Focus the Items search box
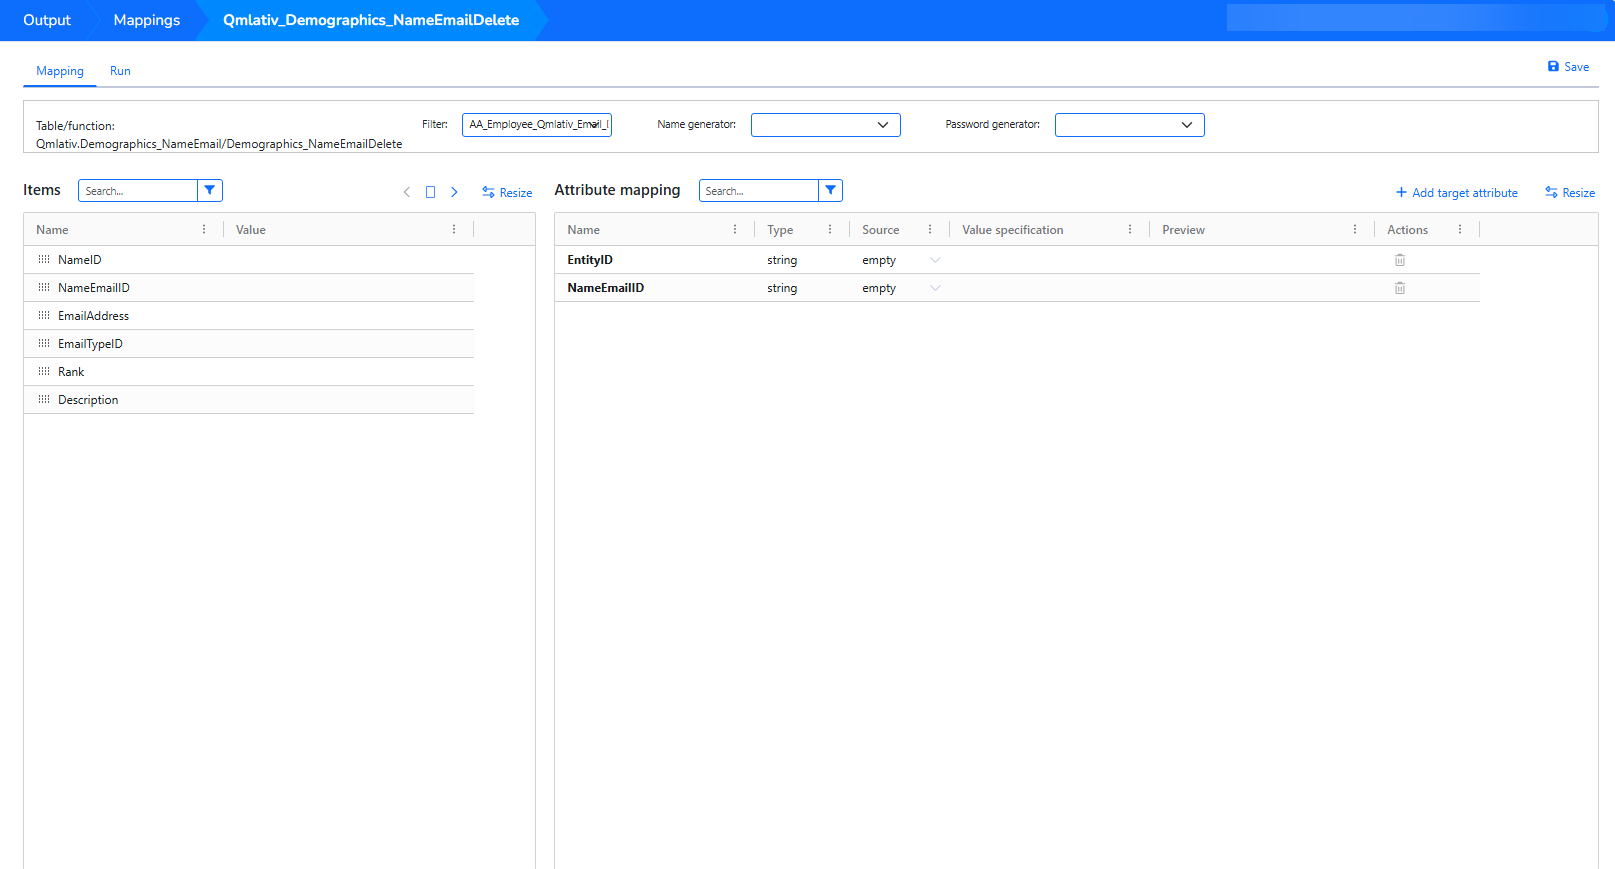1615x869 pixels. click(x=138, y=191)
